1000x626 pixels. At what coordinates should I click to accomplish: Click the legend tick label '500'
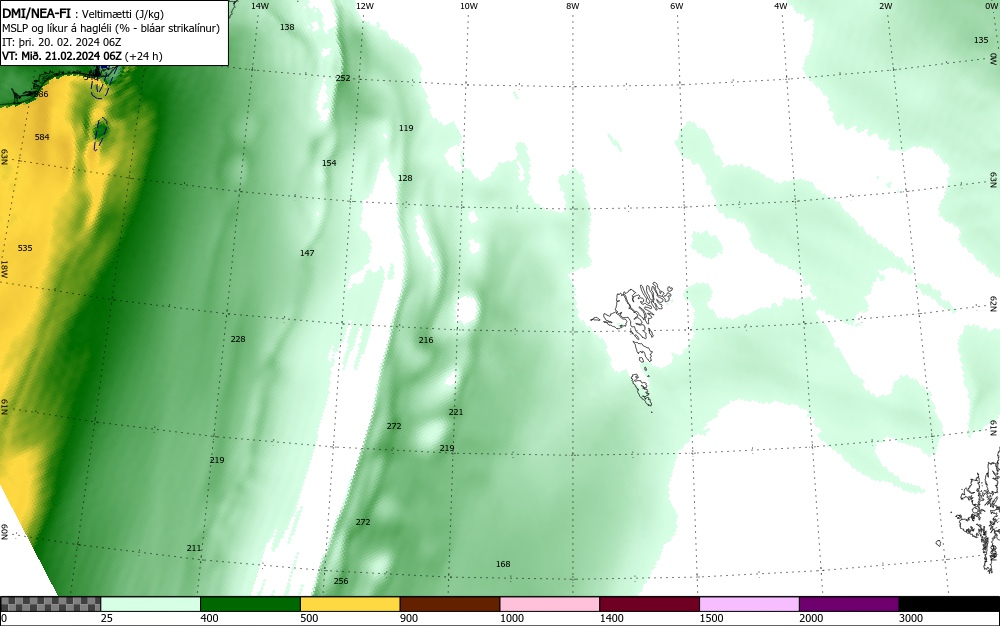[x=309, y=618]
